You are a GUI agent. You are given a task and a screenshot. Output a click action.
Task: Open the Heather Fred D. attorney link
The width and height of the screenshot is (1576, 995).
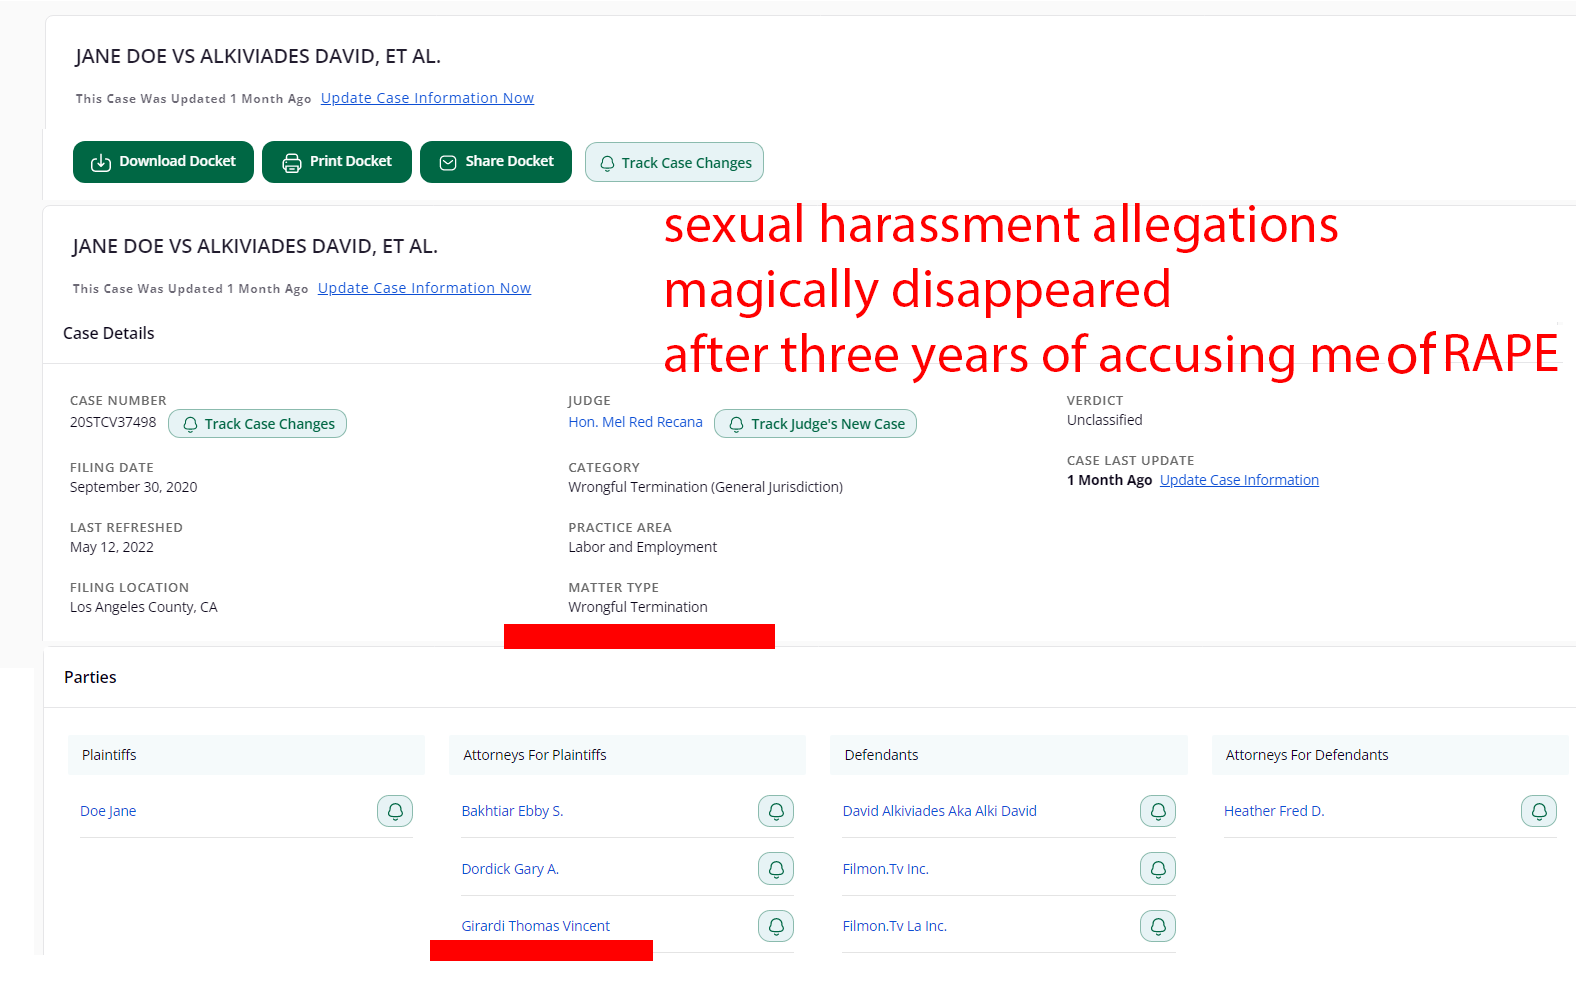click(1273, 811)
